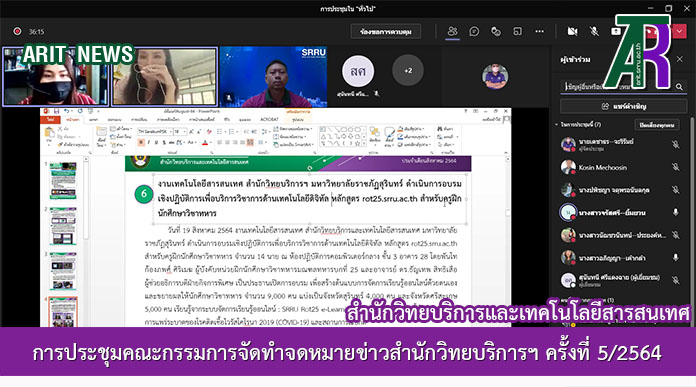Click the Quick Styles icon in Drawing group
This screenshot has width=696, height=387.
coord(389,134)
